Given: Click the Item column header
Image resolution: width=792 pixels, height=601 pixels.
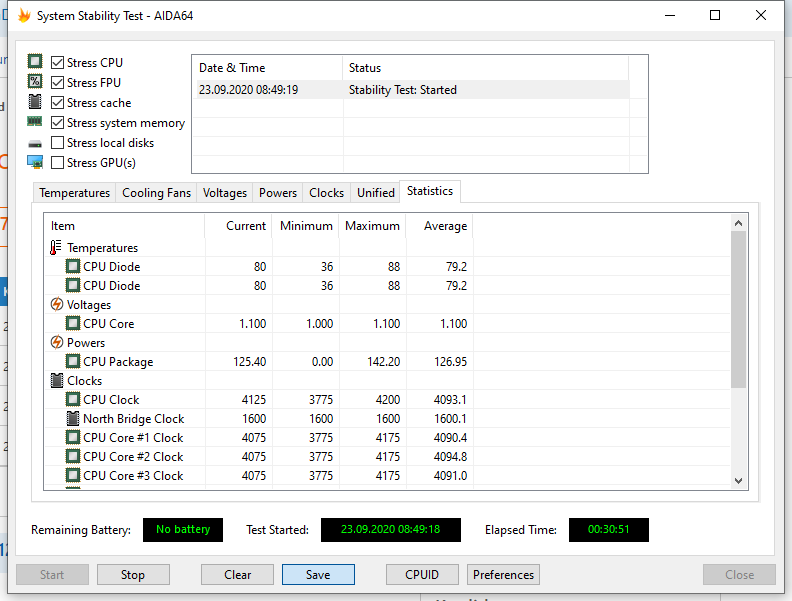Looking at the screenshot, I should [x=124, y=226].
